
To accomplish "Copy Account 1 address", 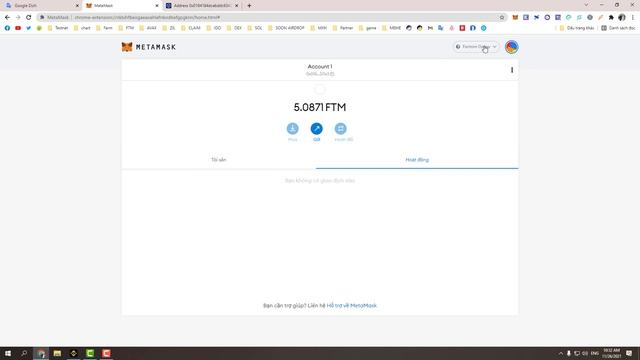I will [320, 74].
